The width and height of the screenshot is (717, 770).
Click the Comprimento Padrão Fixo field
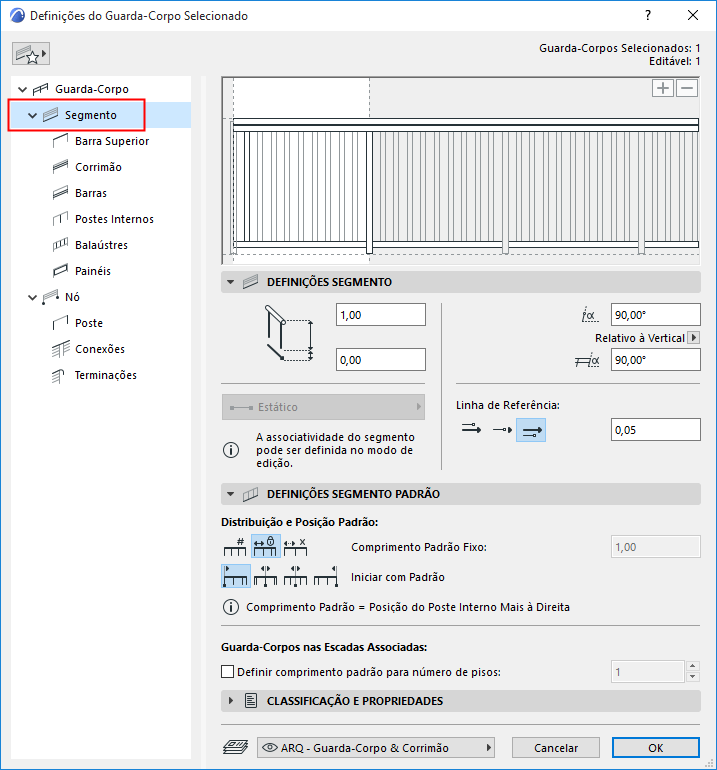656,547
